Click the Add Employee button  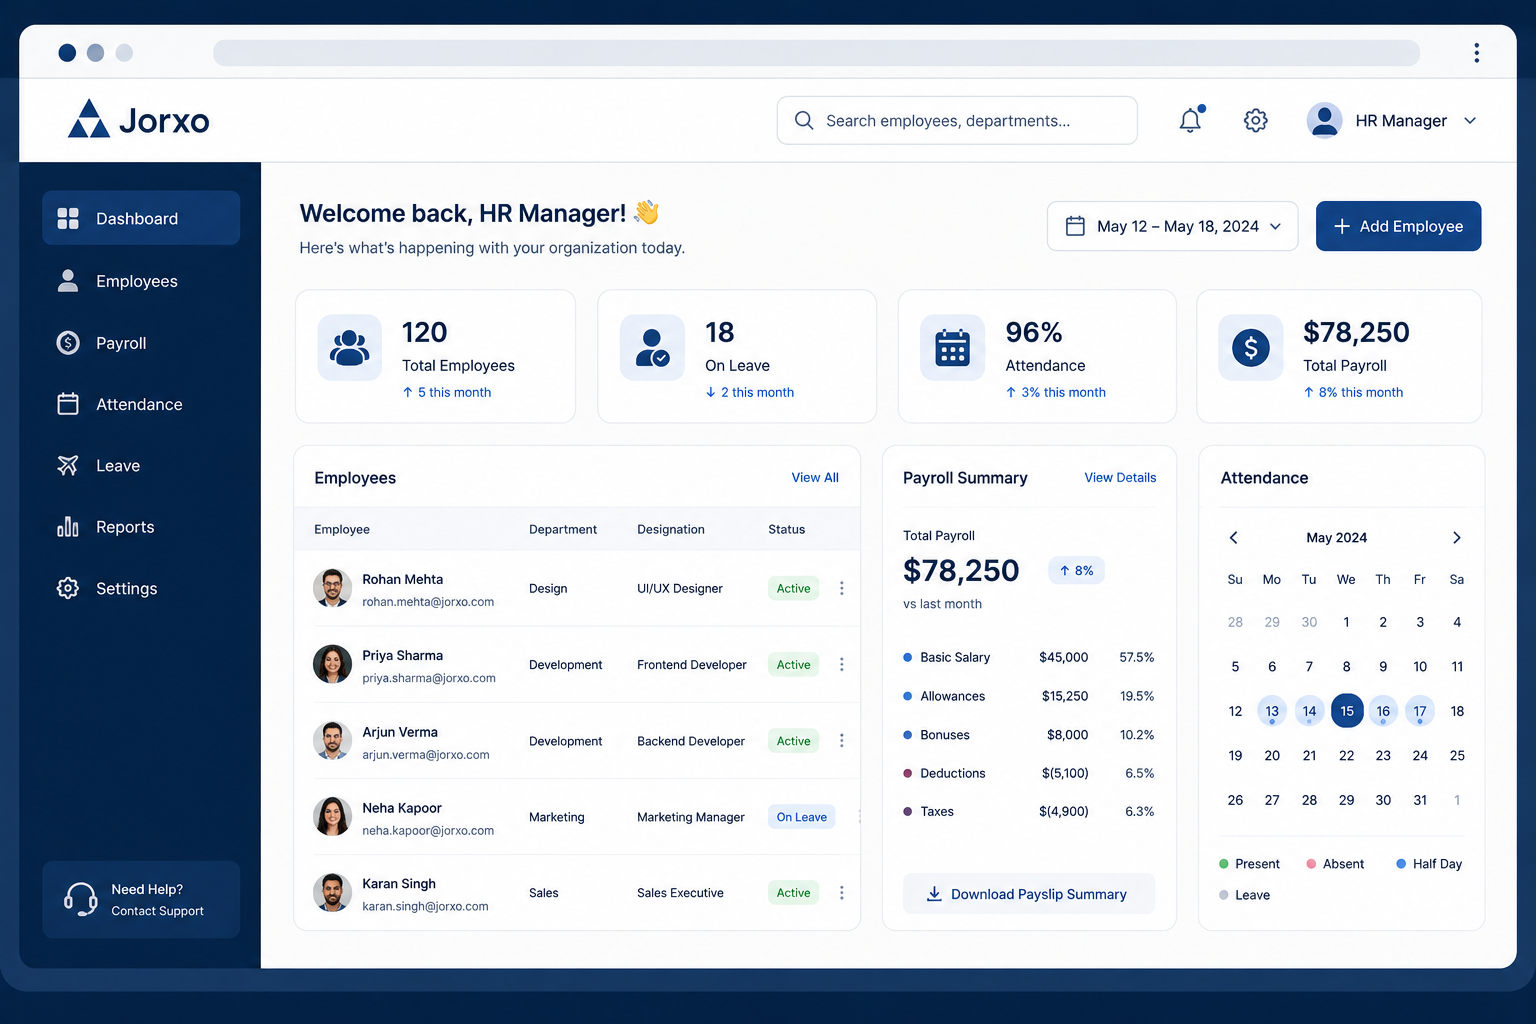pyautogui.click(x=1398, y=226)
